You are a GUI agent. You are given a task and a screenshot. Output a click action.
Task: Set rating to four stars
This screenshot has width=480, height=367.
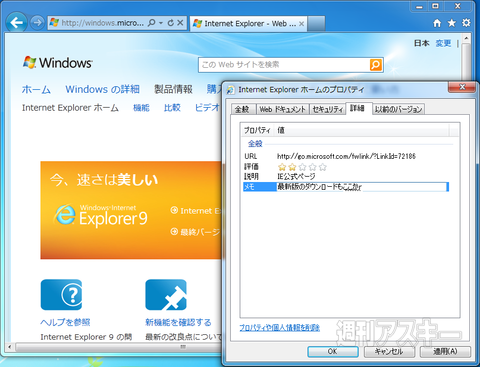(312, 167)
